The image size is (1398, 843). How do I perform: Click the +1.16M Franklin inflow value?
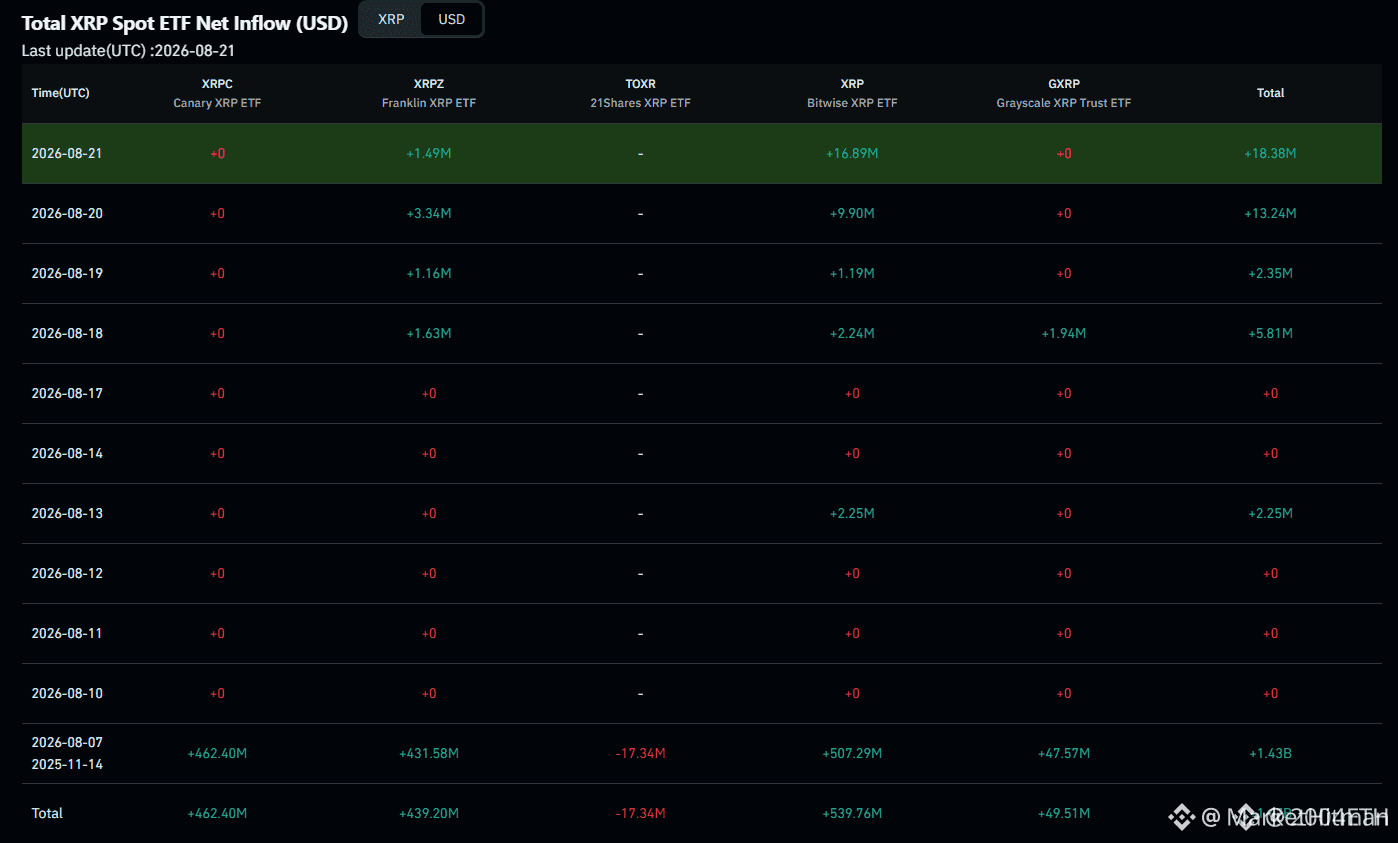point(429,273)
